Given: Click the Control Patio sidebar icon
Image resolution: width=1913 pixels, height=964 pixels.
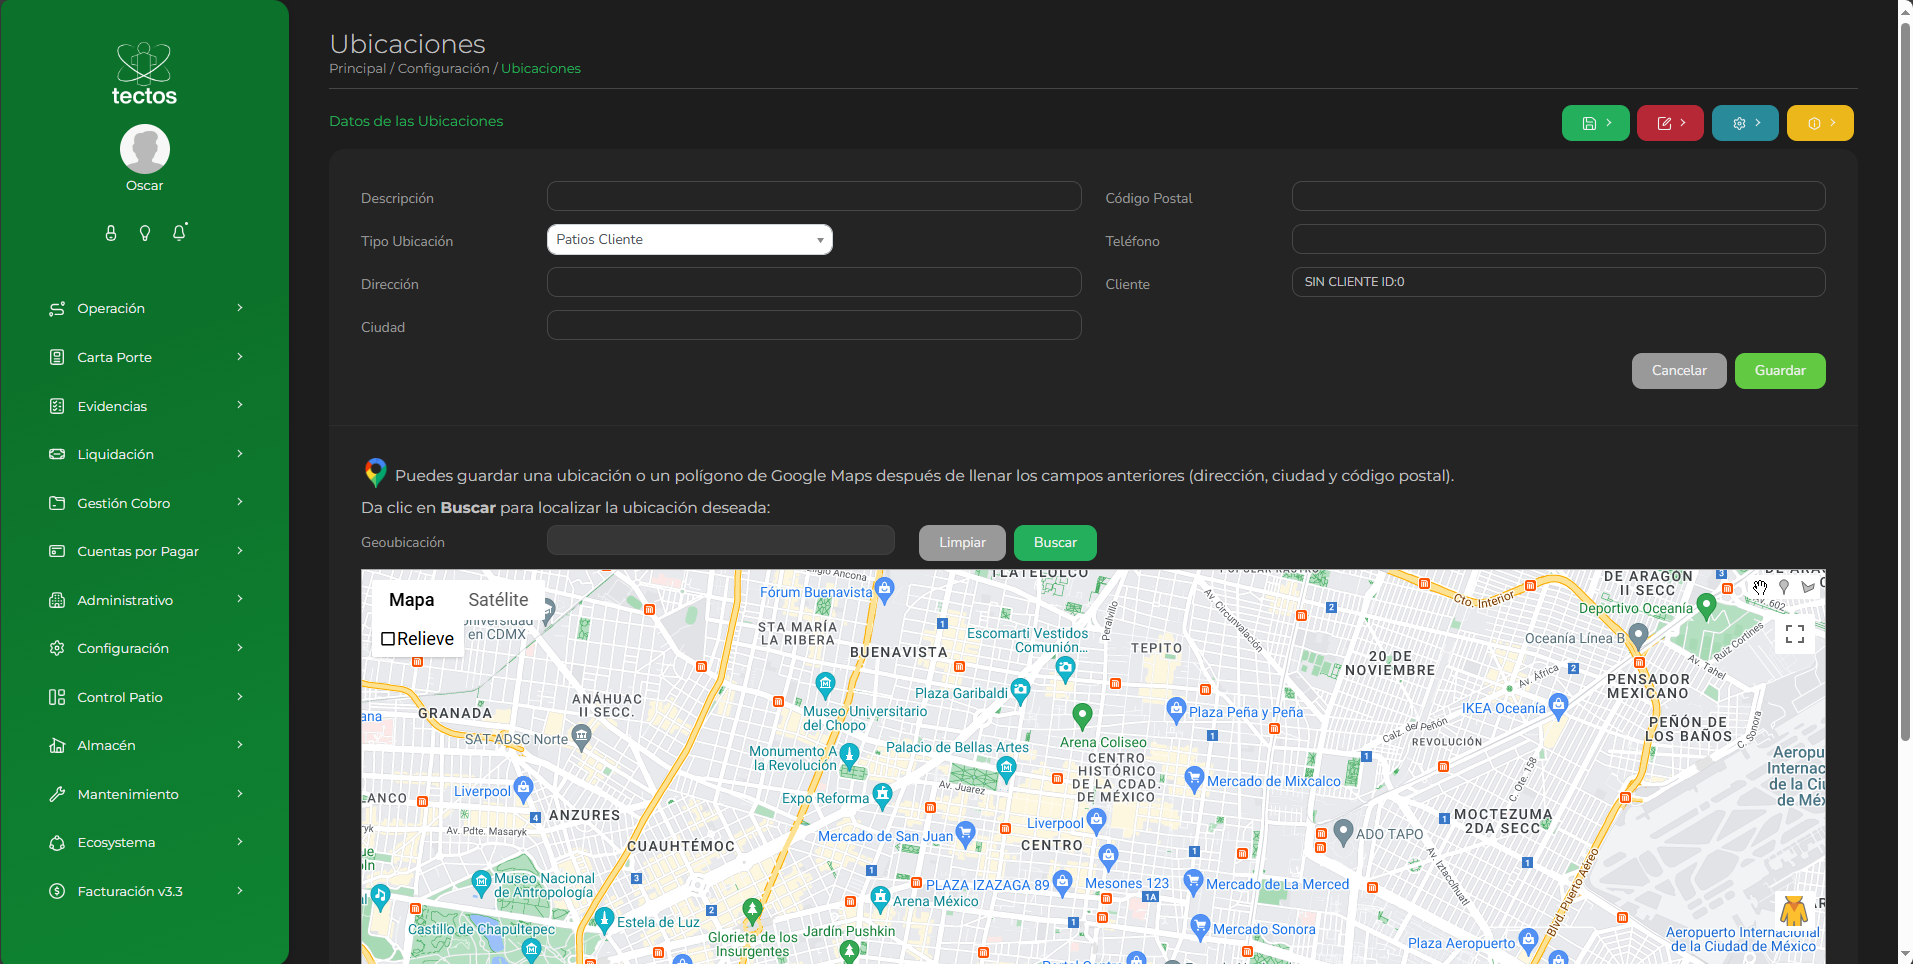Looking at the screenshot, I should pos(57,697).
